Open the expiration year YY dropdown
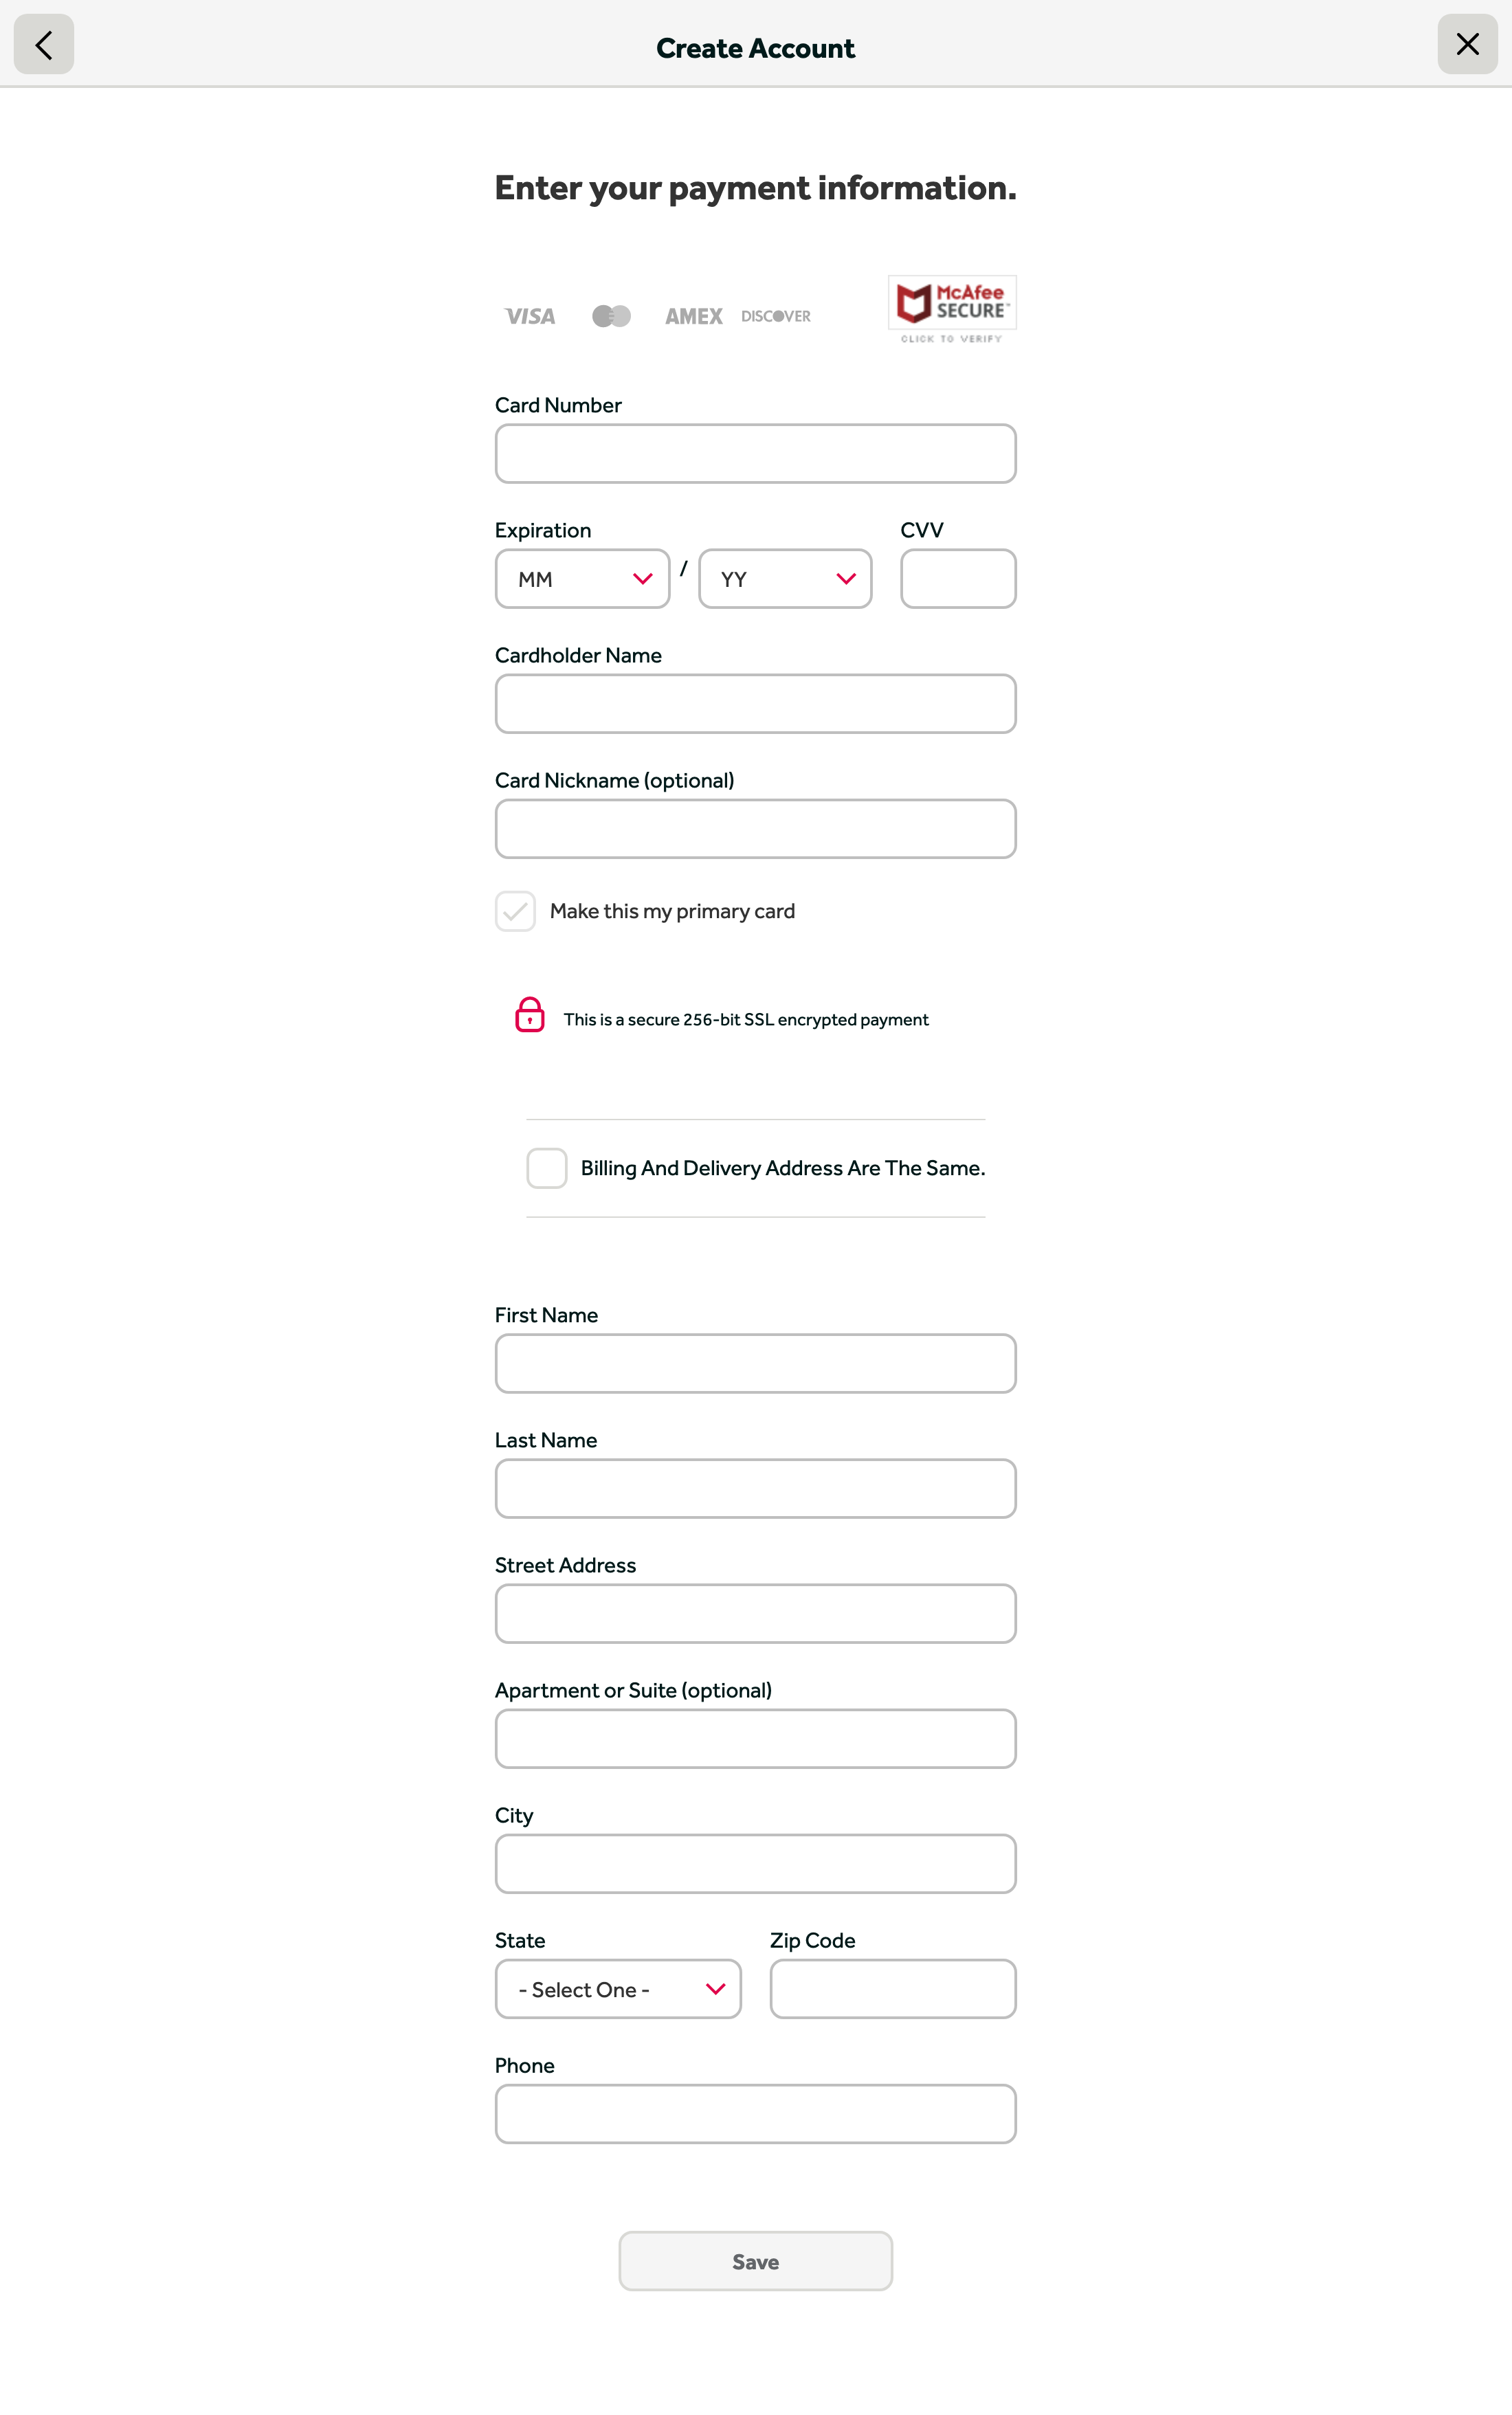The height and width of the screenshot is (2415, 1512). tap(784, 578)
